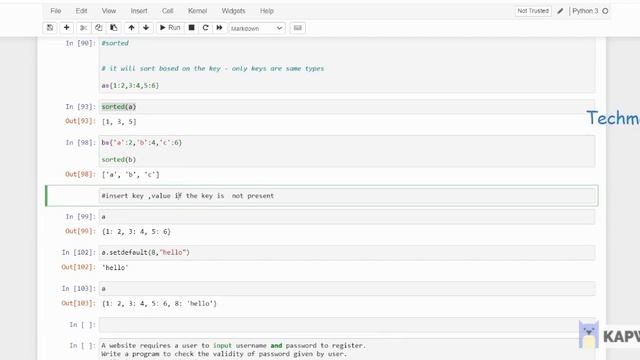
Task: Click the In [93] prompt label
Action: pyautogui.click(x=80, y=107)
